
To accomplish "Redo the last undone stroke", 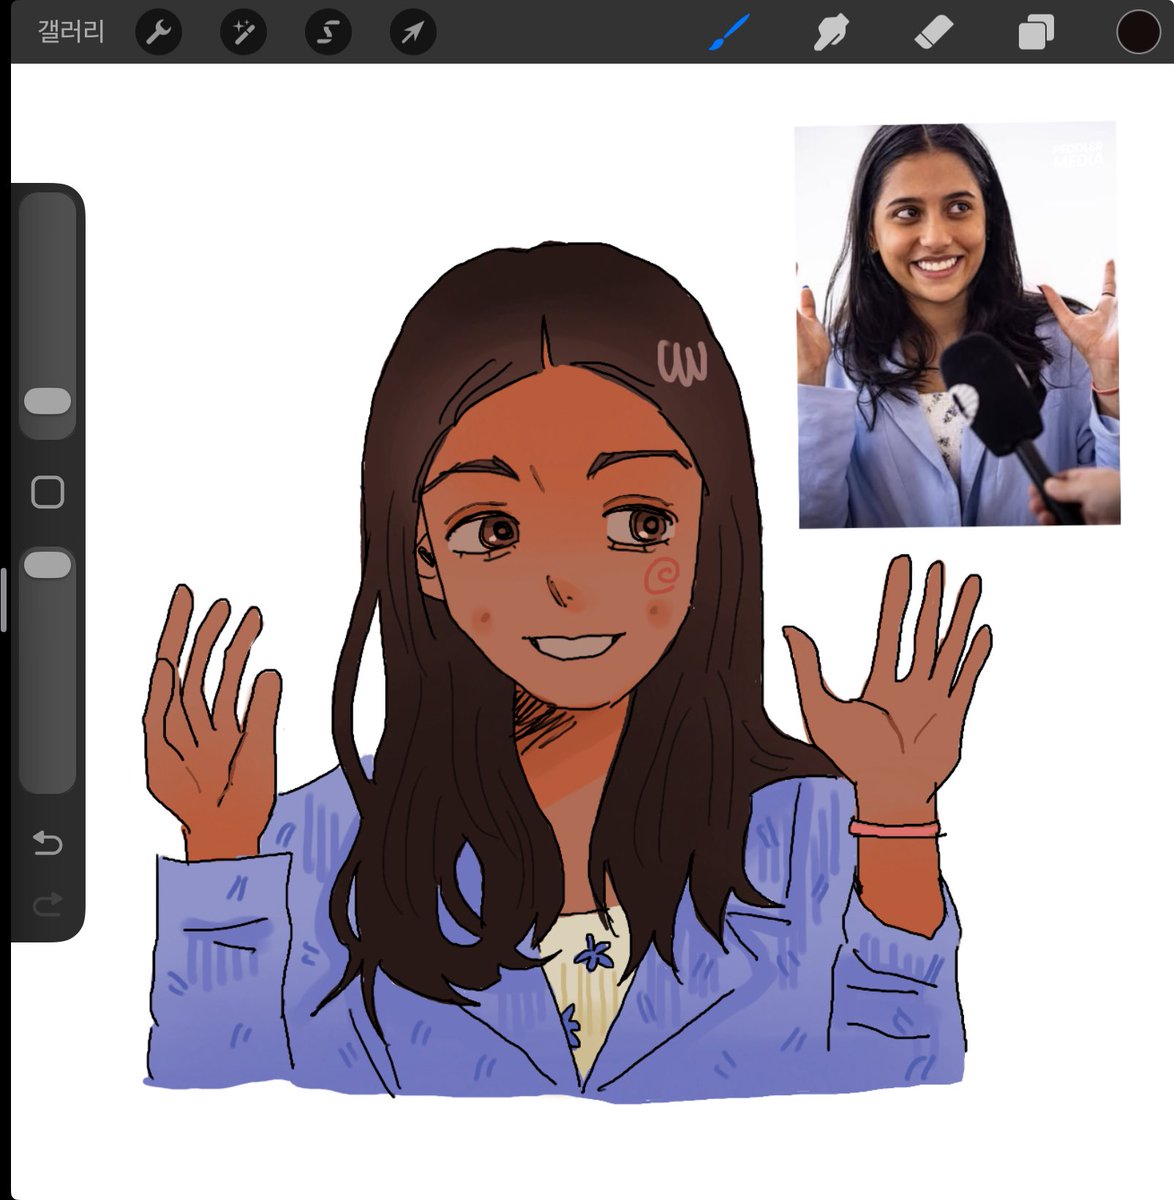I will coord(47,905).
